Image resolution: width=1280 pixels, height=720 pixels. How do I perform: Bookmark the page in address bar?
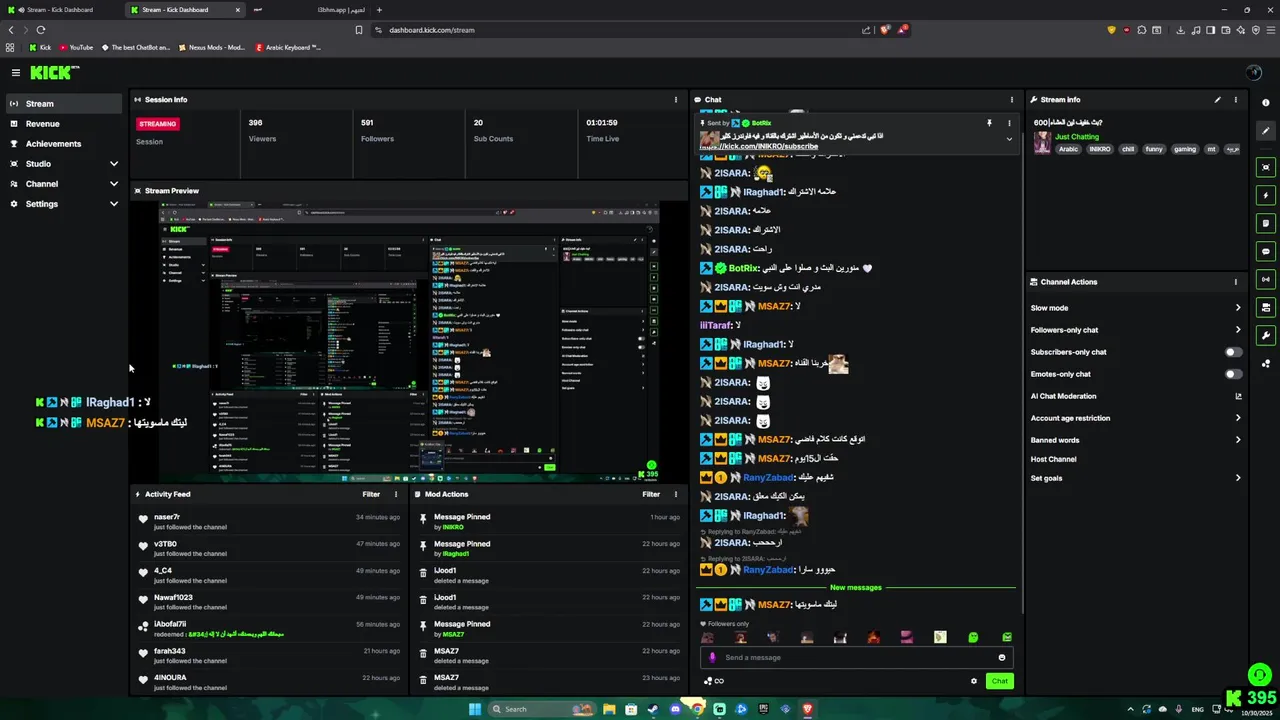(359, 30)
